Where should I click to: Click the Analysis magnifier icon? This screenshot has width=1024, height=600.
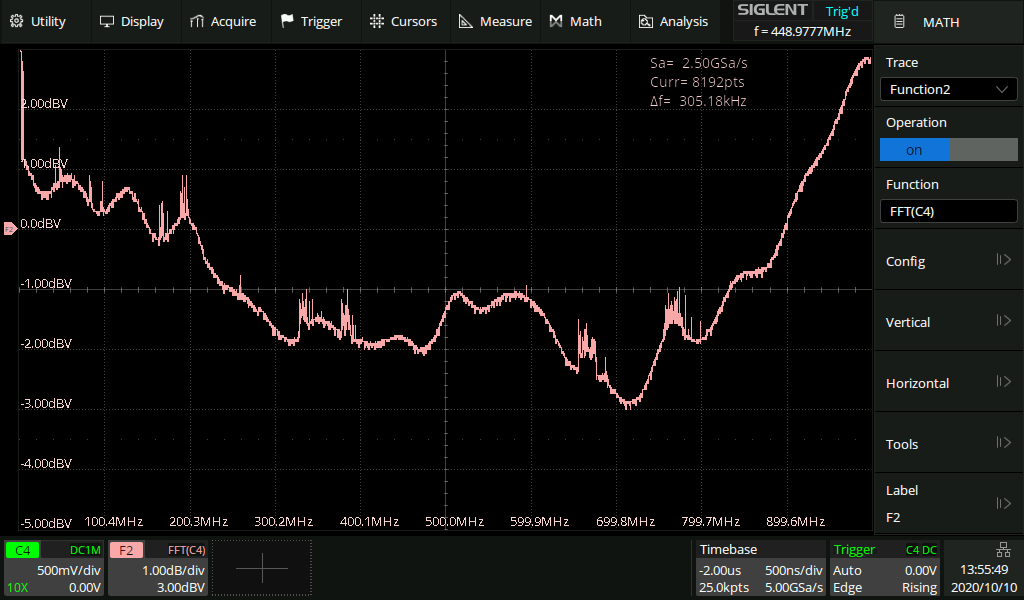pyautogui.click(x=645, y=22)
